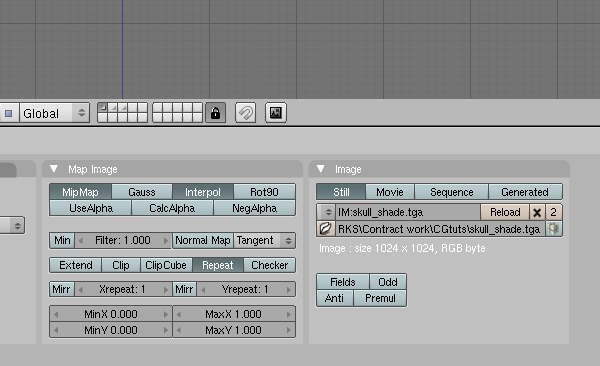Switch to the Generated image type tab
The height and width of the screenshot is (366, 600).
click(x=525, y=192)
